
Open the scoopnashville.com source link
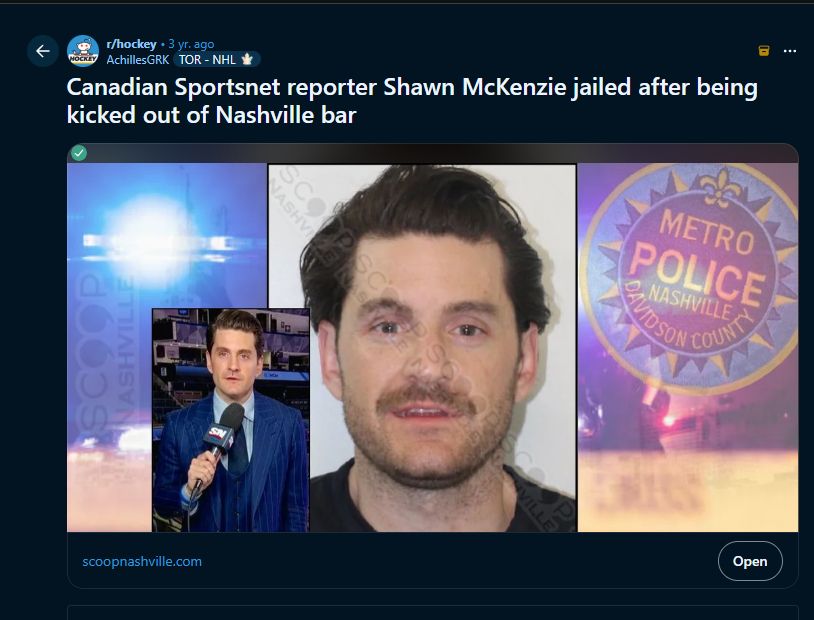coord(142,561)
